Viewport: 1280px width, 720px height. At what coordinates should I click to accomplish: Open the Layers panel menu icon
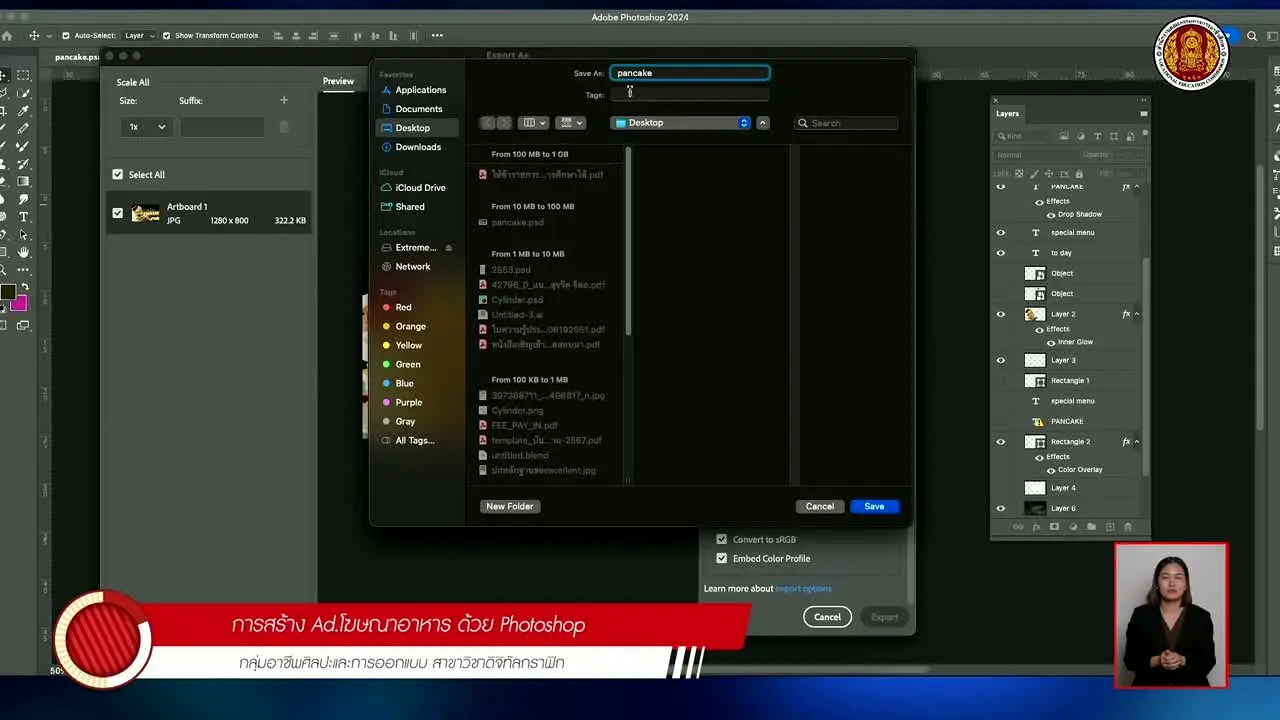1143,113
